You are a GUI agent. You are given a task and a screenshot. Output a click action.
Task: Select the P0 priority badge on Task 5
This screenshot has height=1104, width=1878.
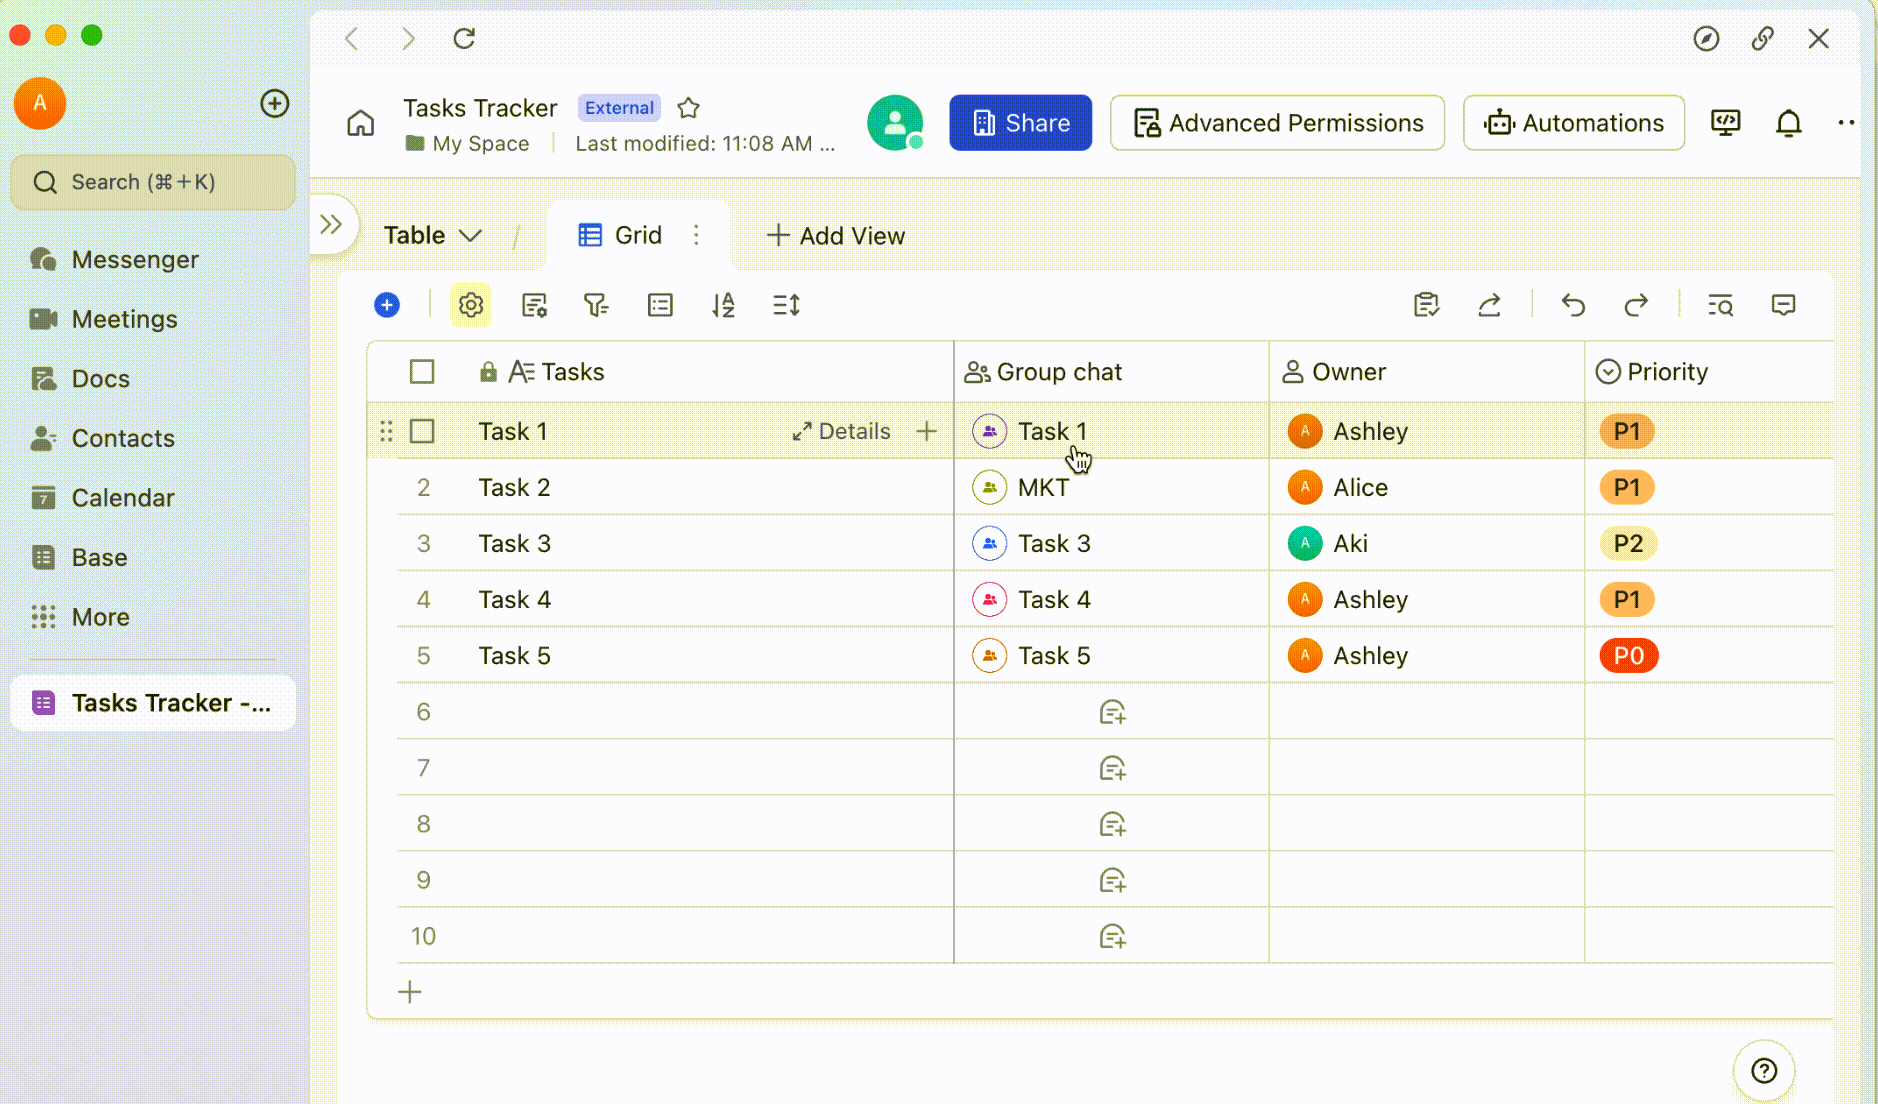(1628, 655)
